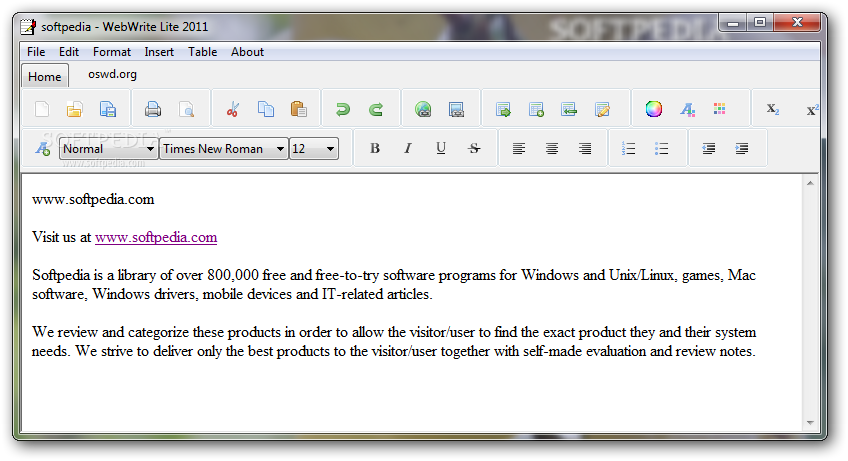
Task: Print the document
Action: (x=153, y=109)
